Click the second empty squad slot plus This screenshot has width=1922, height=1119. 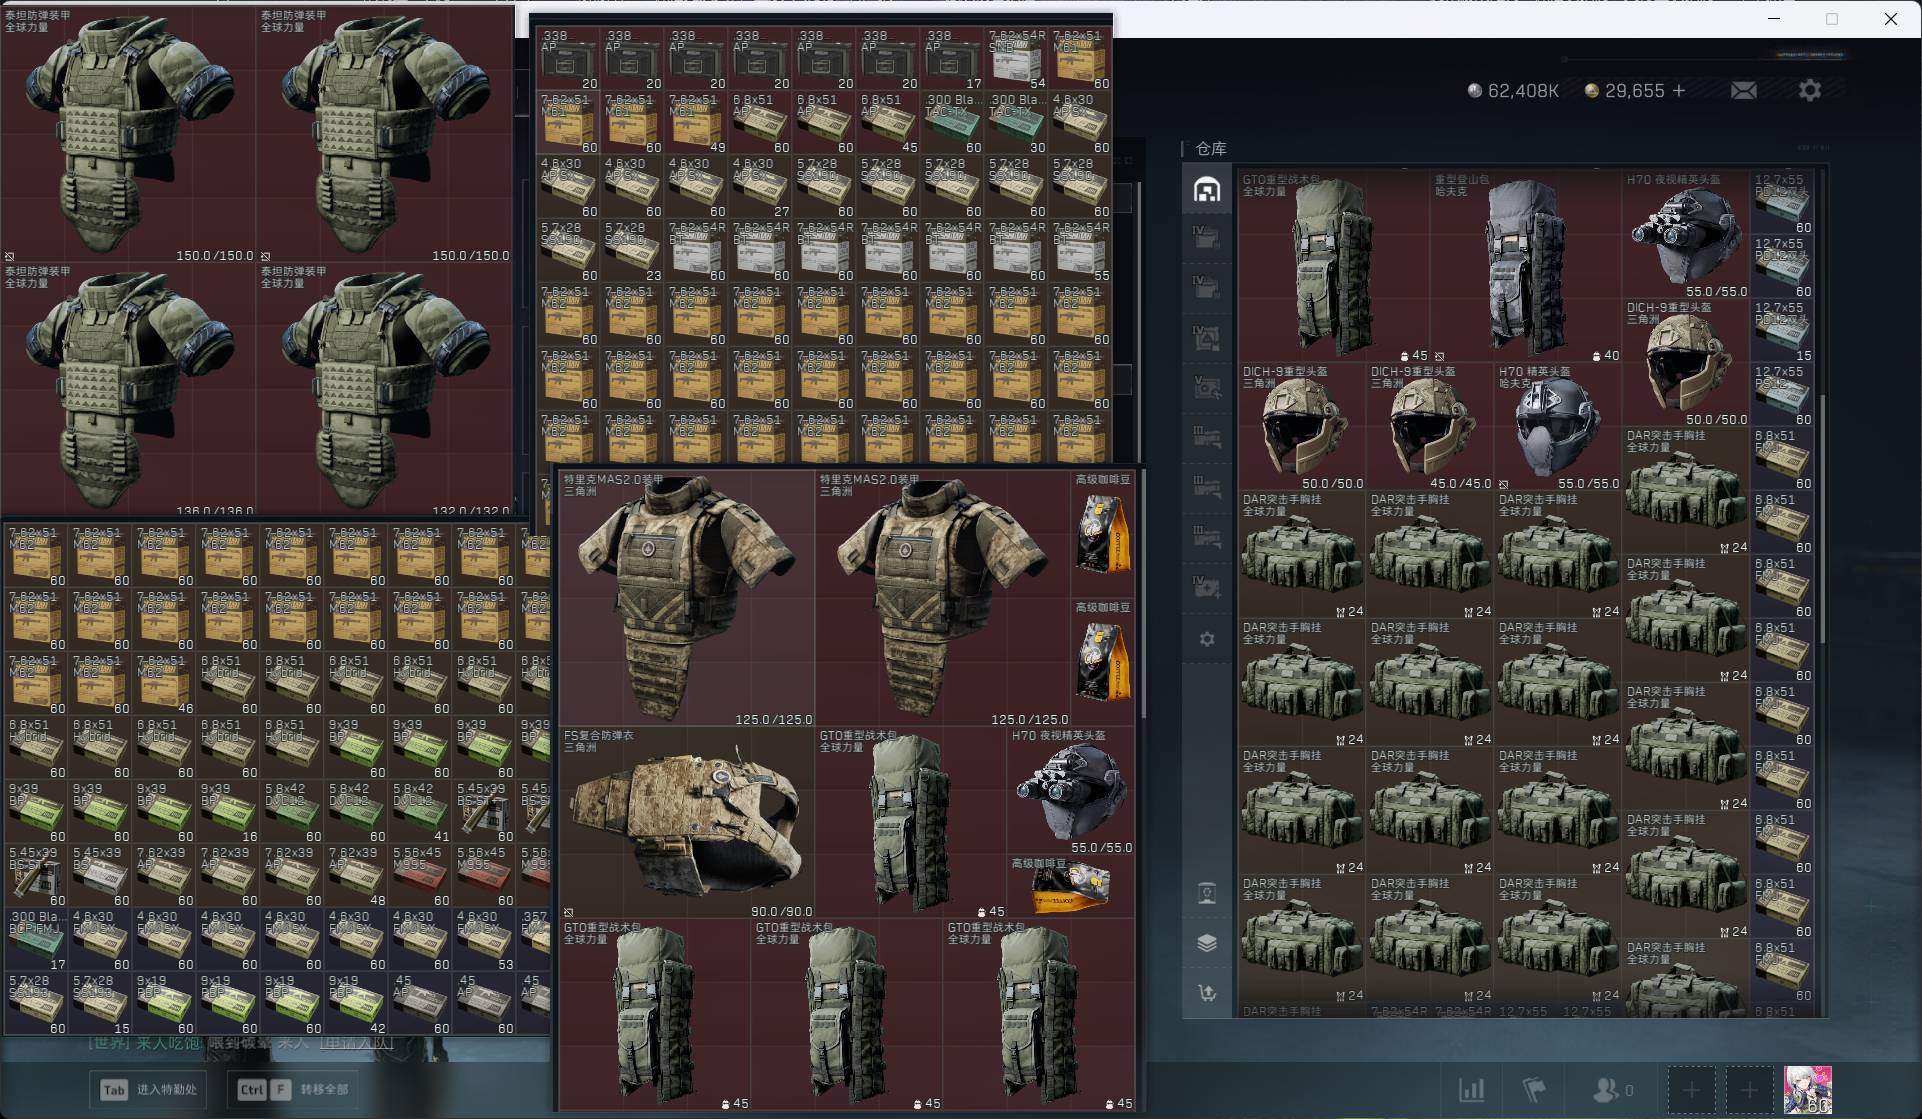click(1749, 1090)
